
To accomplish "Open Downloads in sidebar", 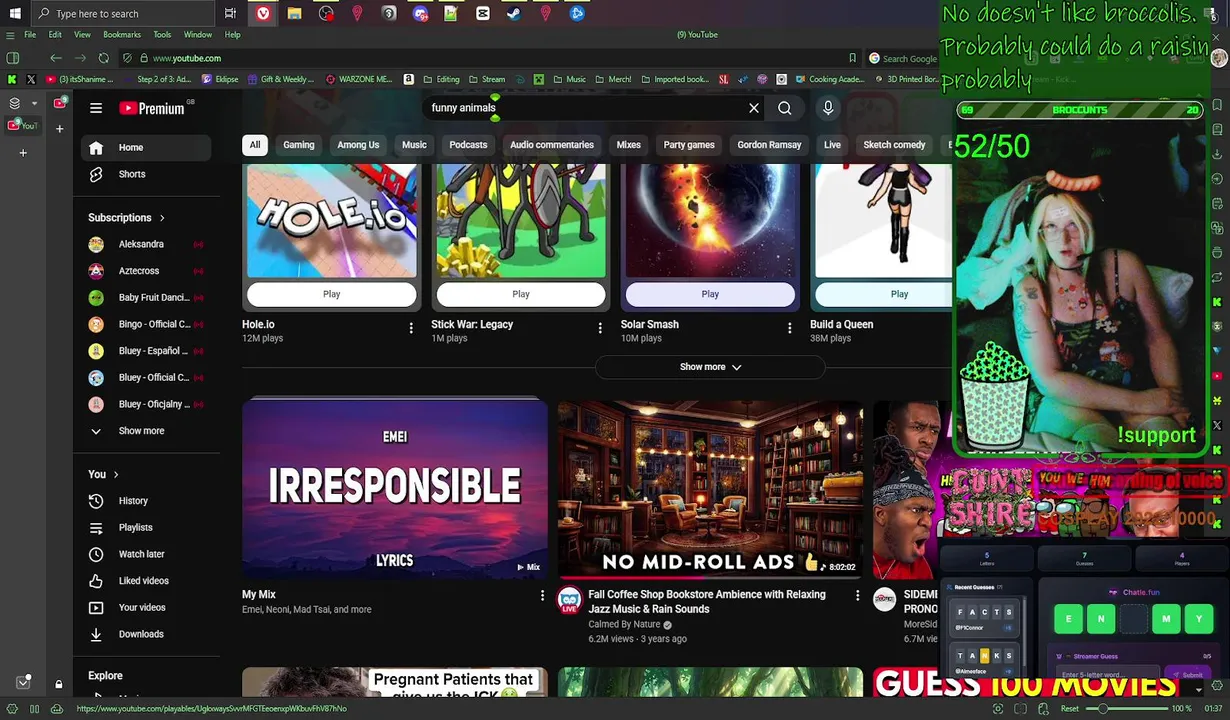I will coord(146,634).
